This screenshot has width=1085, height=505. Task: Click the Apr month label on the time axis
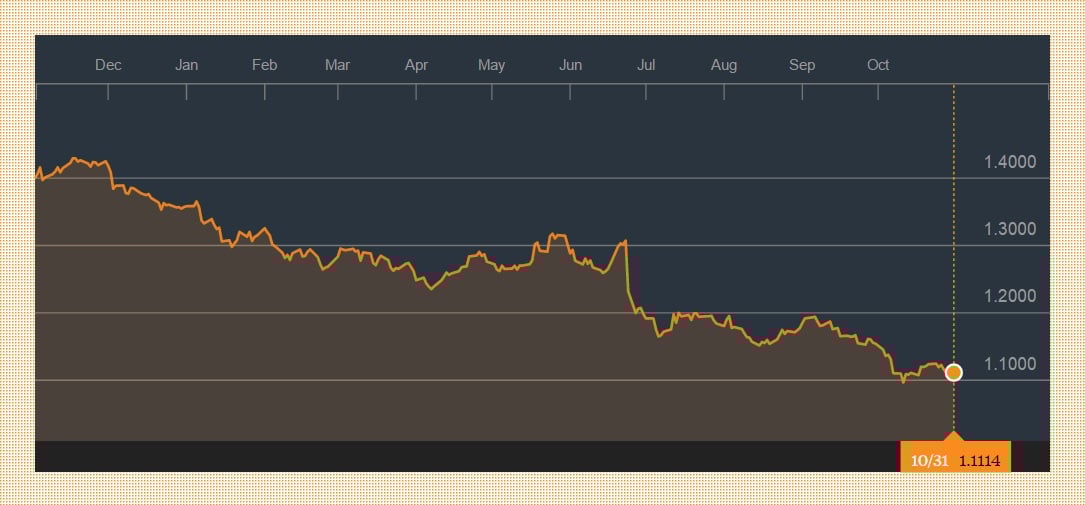(416, 65)
